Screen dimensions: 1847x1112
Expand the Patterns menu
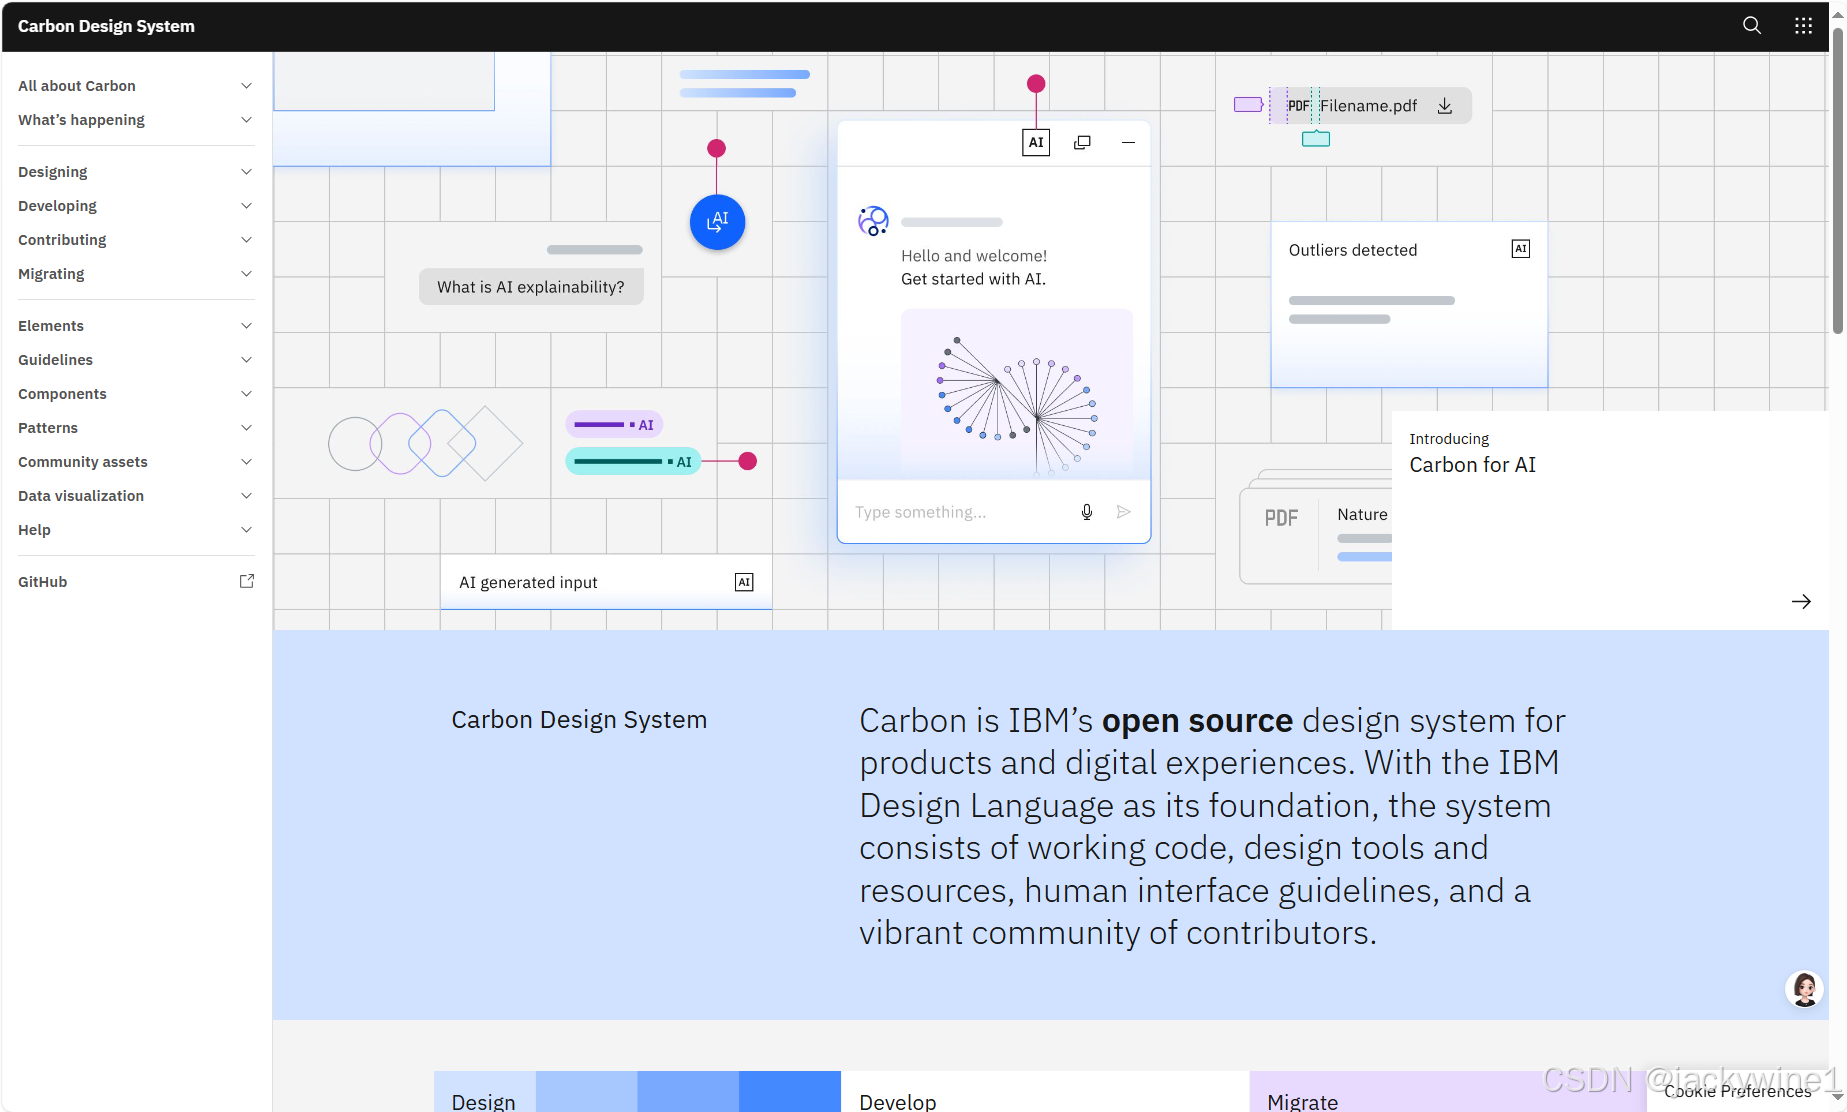tap(135, 428)
